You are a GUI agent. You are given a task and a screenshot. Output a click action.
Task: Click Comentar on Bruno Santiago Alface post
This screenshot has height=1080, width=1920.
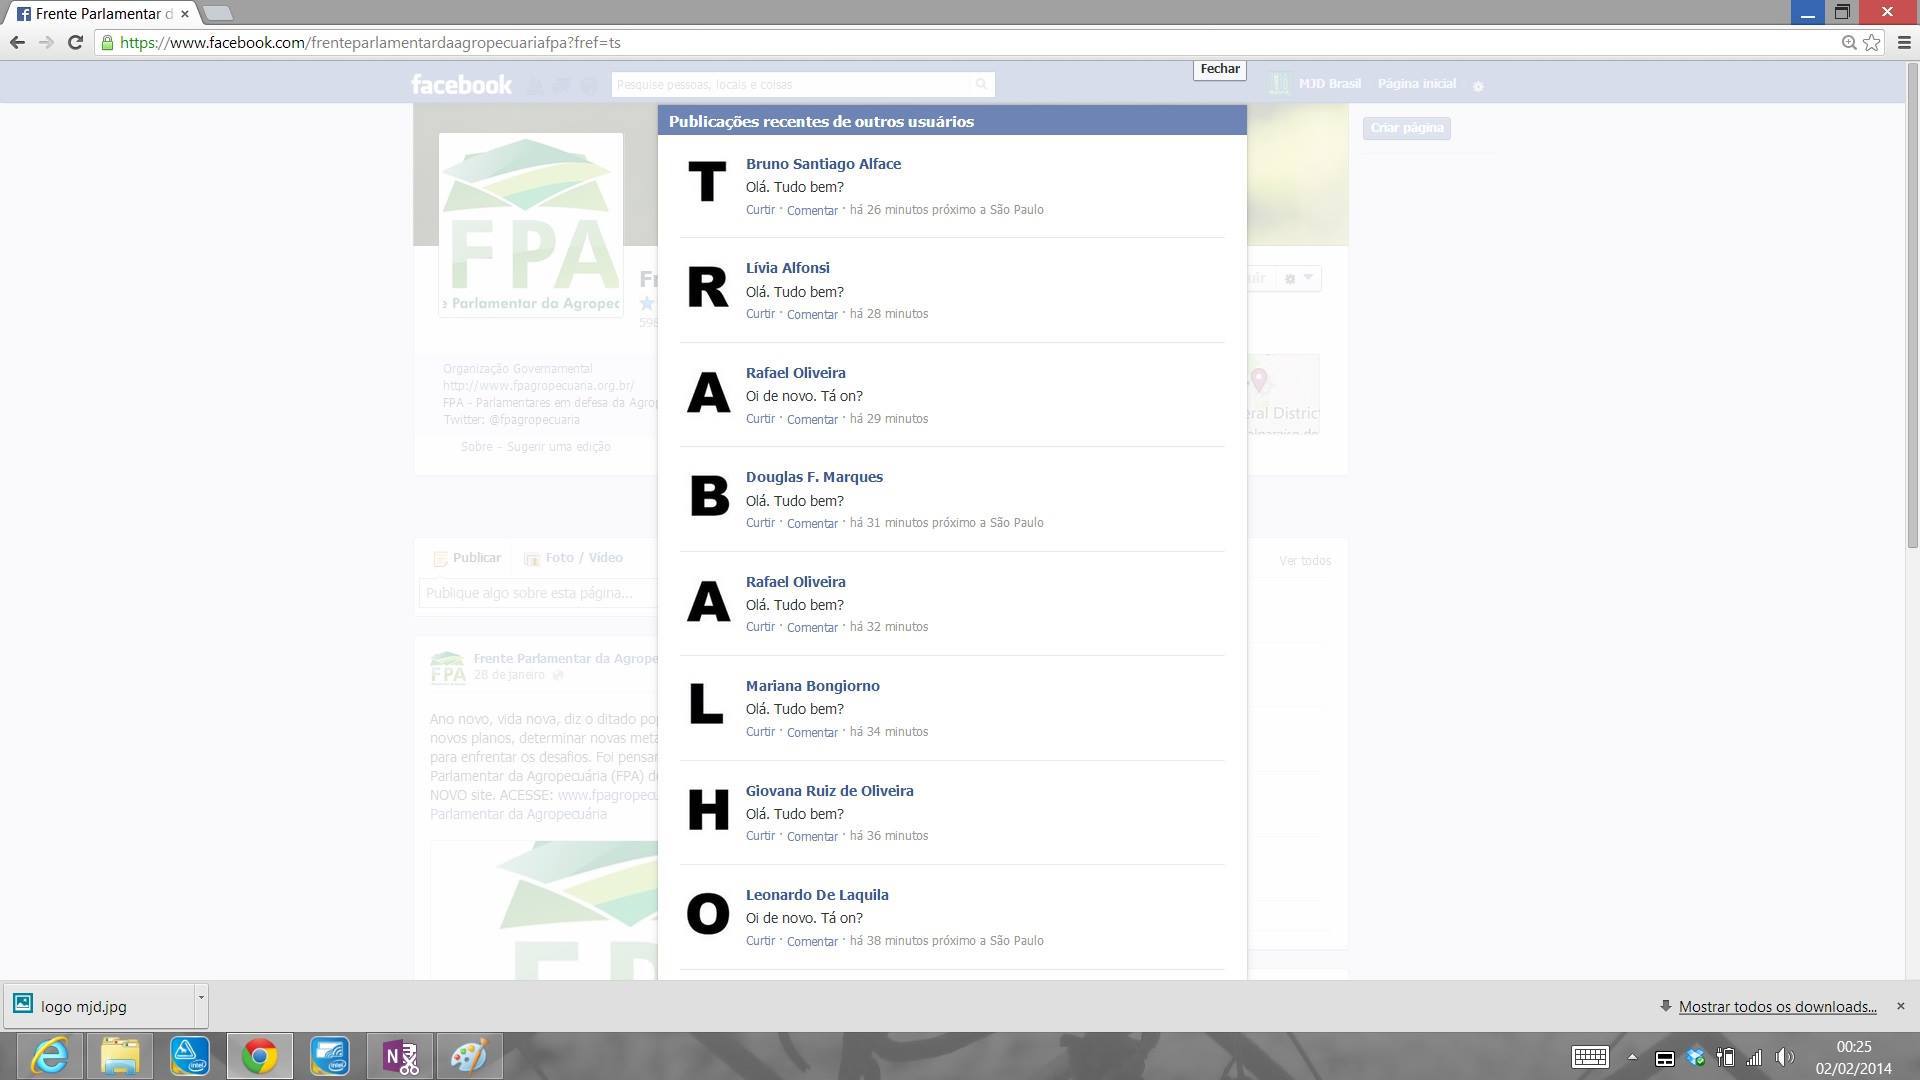pyautogui.click(x=812, y=210)
